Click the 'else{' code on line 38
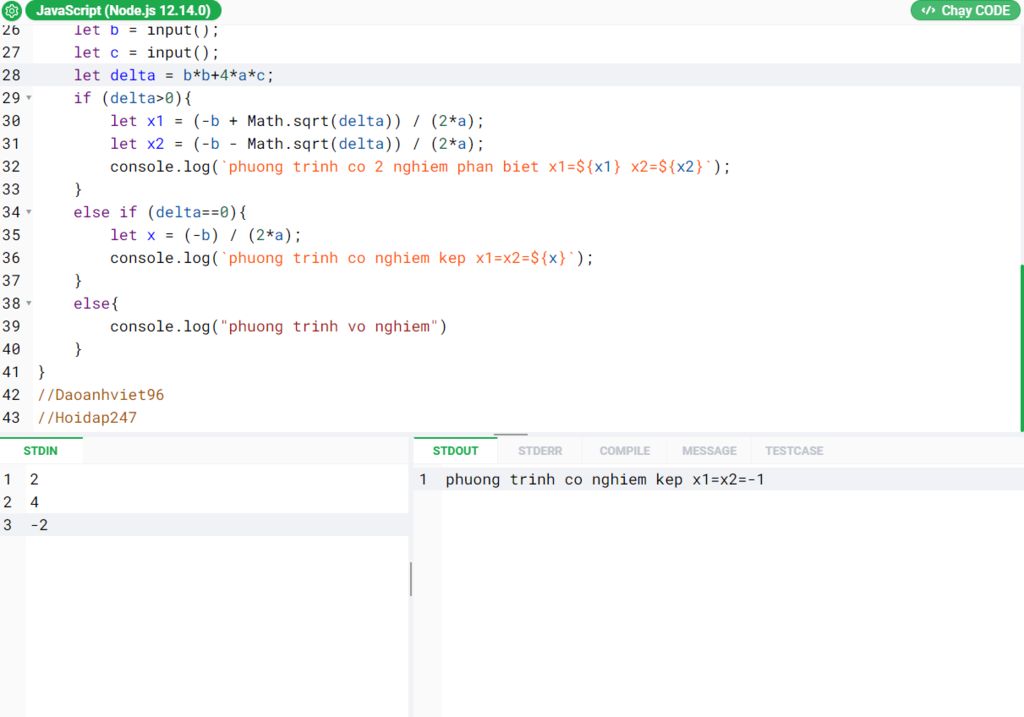This screenshot has height=717, width=1024. [96, 304]
